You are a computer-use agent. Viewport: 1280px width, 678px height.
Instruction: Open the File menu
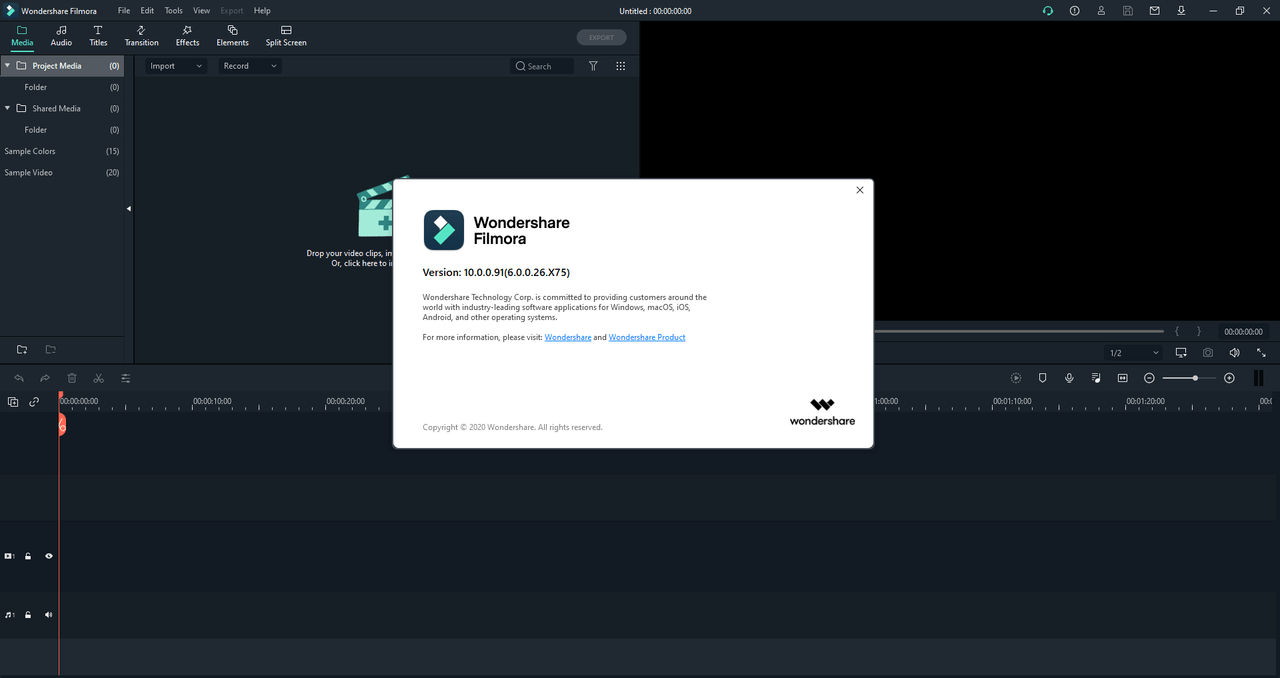124,10
